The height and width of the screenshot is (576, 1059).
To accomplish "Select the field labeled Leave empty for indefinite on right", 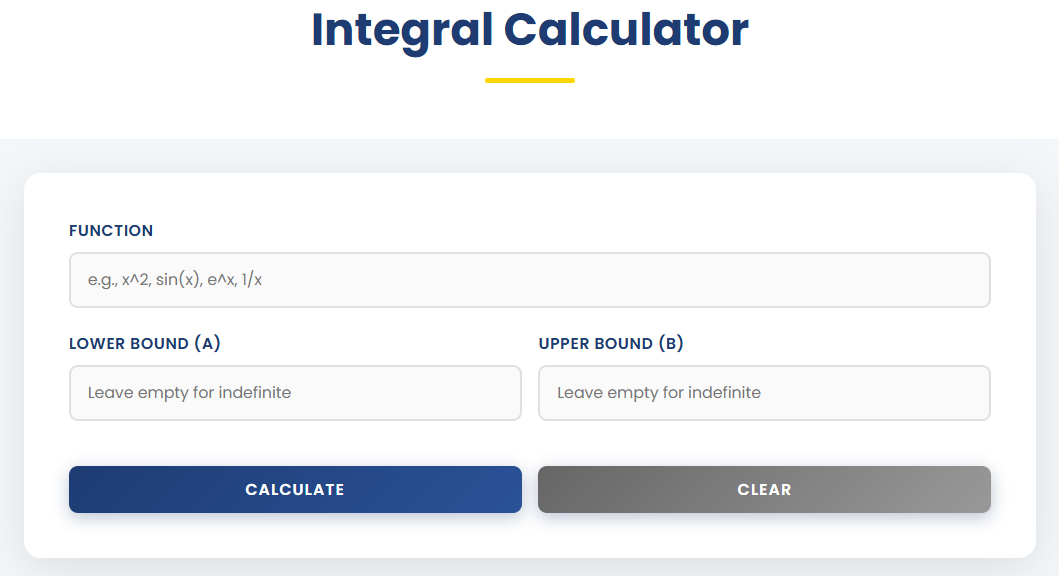I will pyautogui.click(x=764, y=392).
